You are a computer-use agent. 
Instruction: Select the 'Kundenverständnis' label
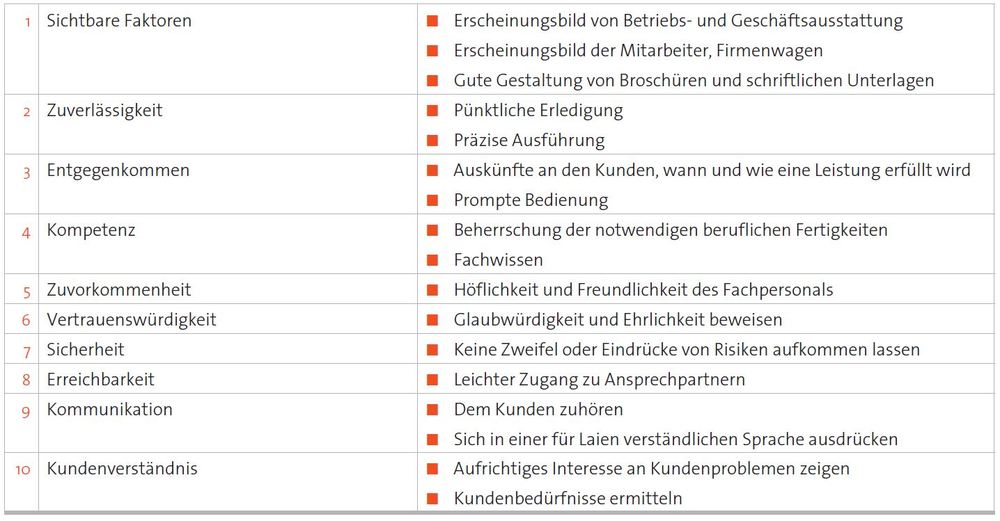[122, 469]
